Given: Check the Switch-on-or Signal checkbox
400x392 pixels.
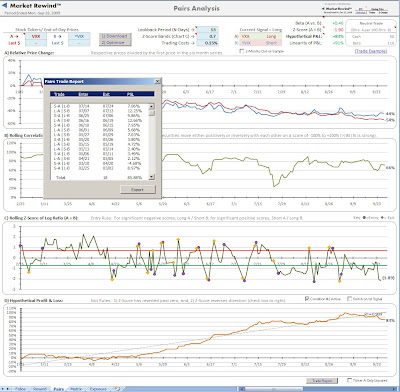Looking at the screenshot, I should coord(350,299).
